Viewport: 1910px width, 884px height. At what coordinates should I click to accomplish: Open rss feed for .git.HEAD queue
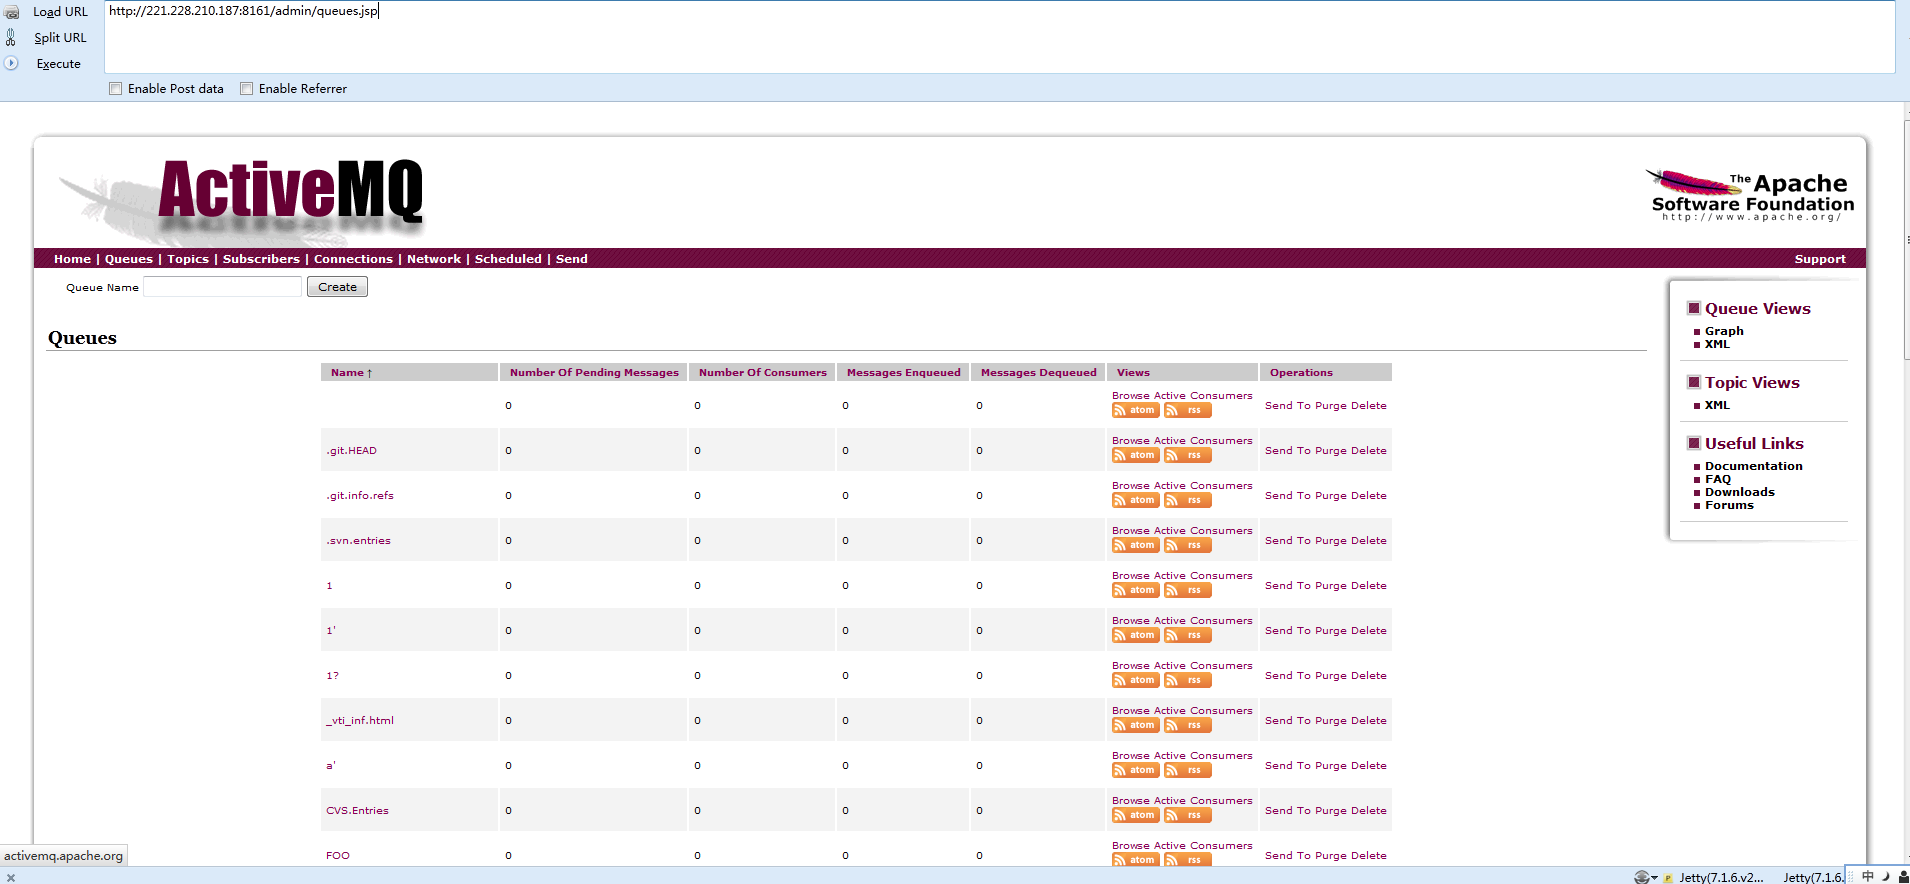(1187, 455)
